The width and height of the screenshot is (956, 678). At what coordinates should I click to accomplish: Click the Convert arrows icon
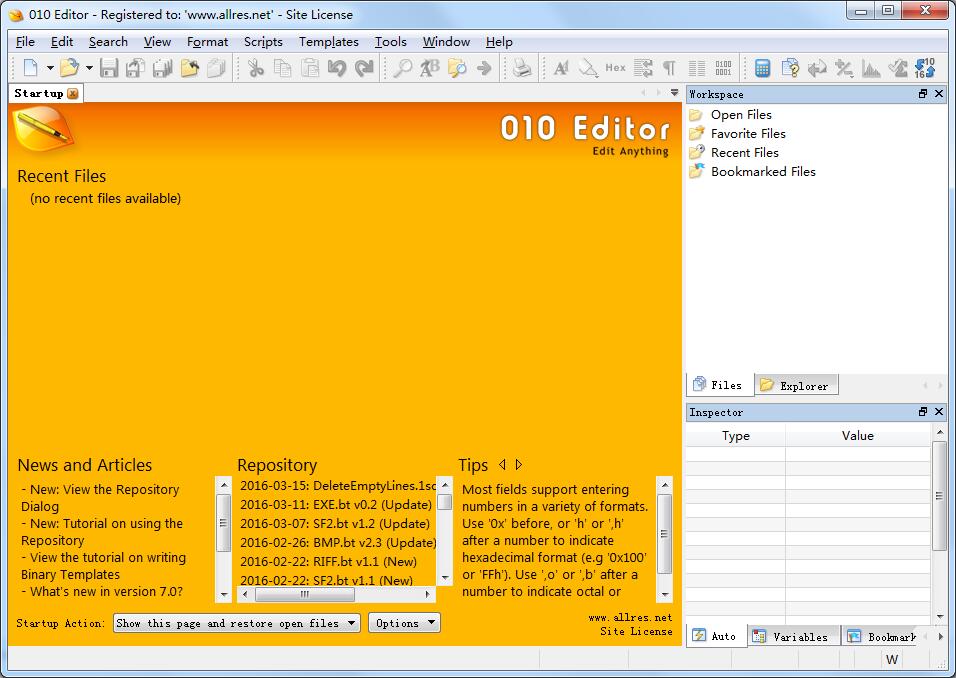[817, 68]
